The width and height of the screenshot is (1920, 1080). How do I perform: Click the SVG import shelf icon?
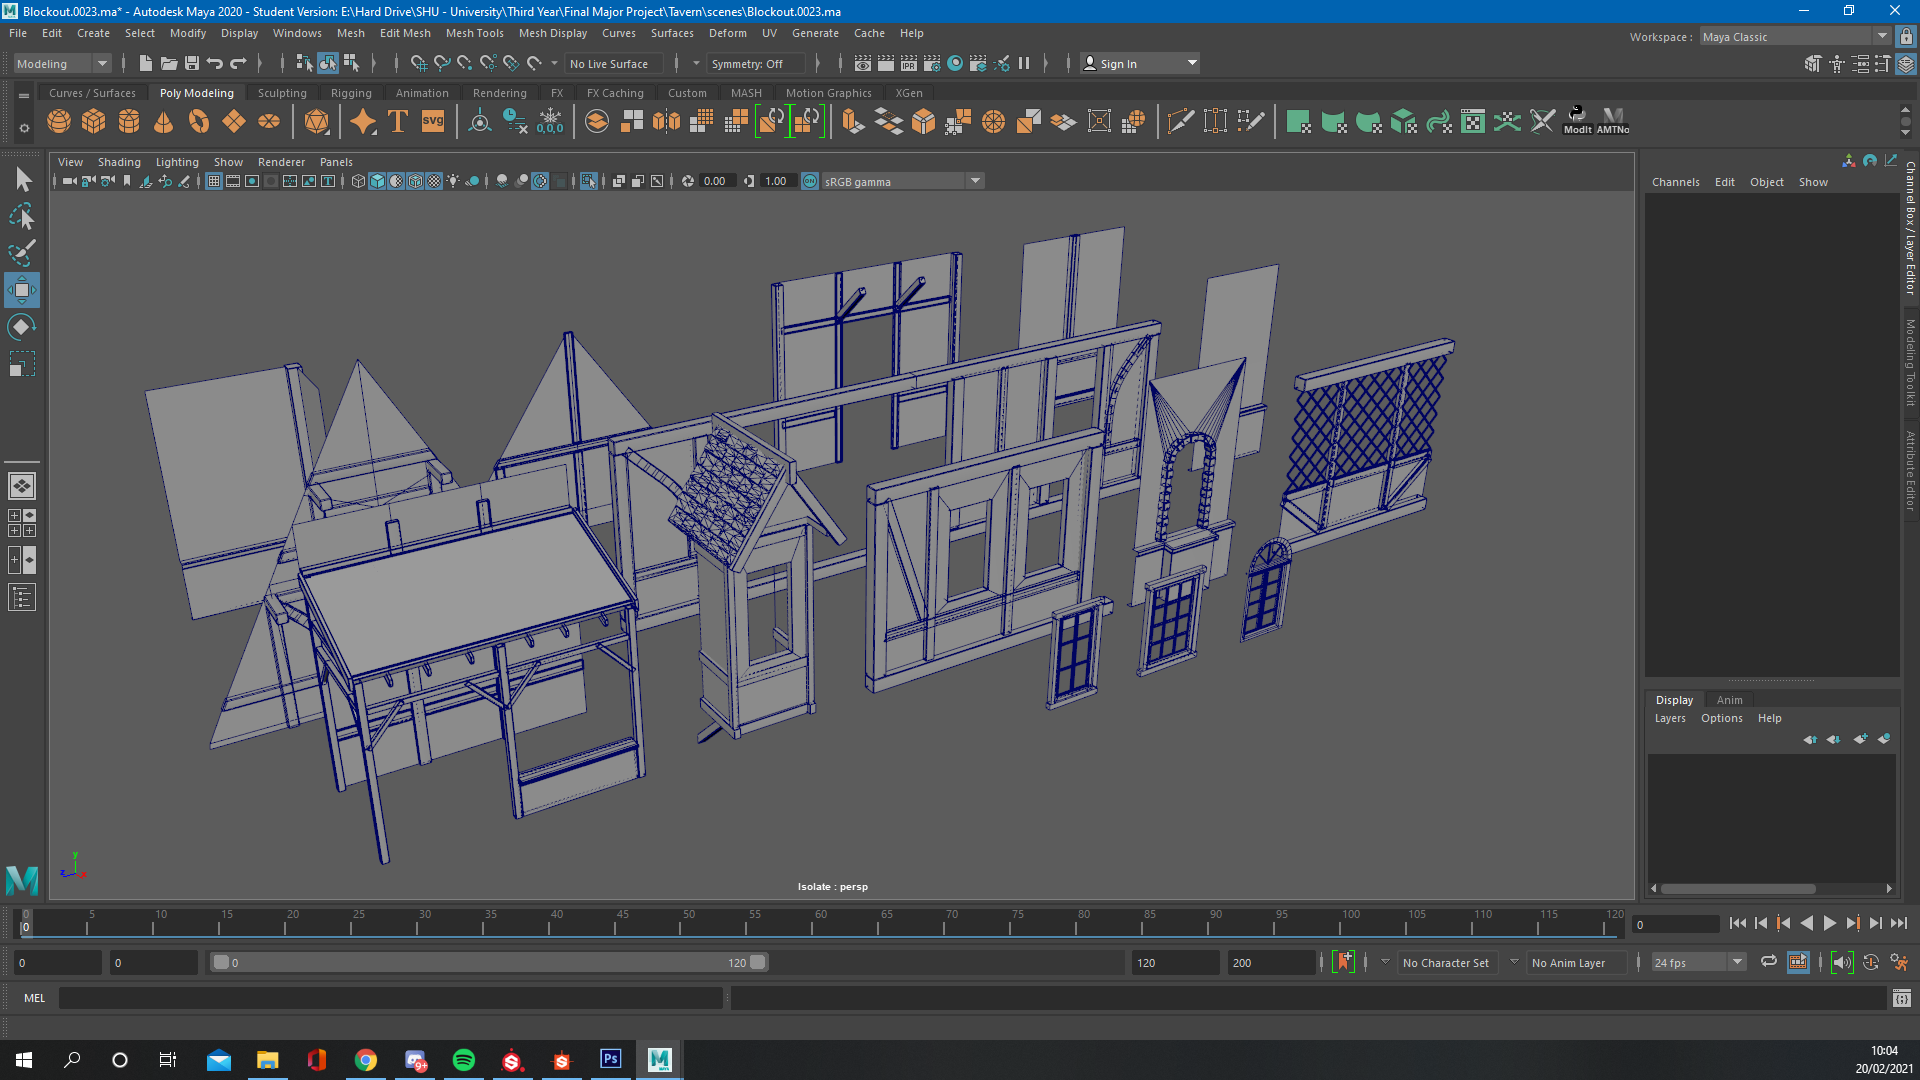[433, 122]
